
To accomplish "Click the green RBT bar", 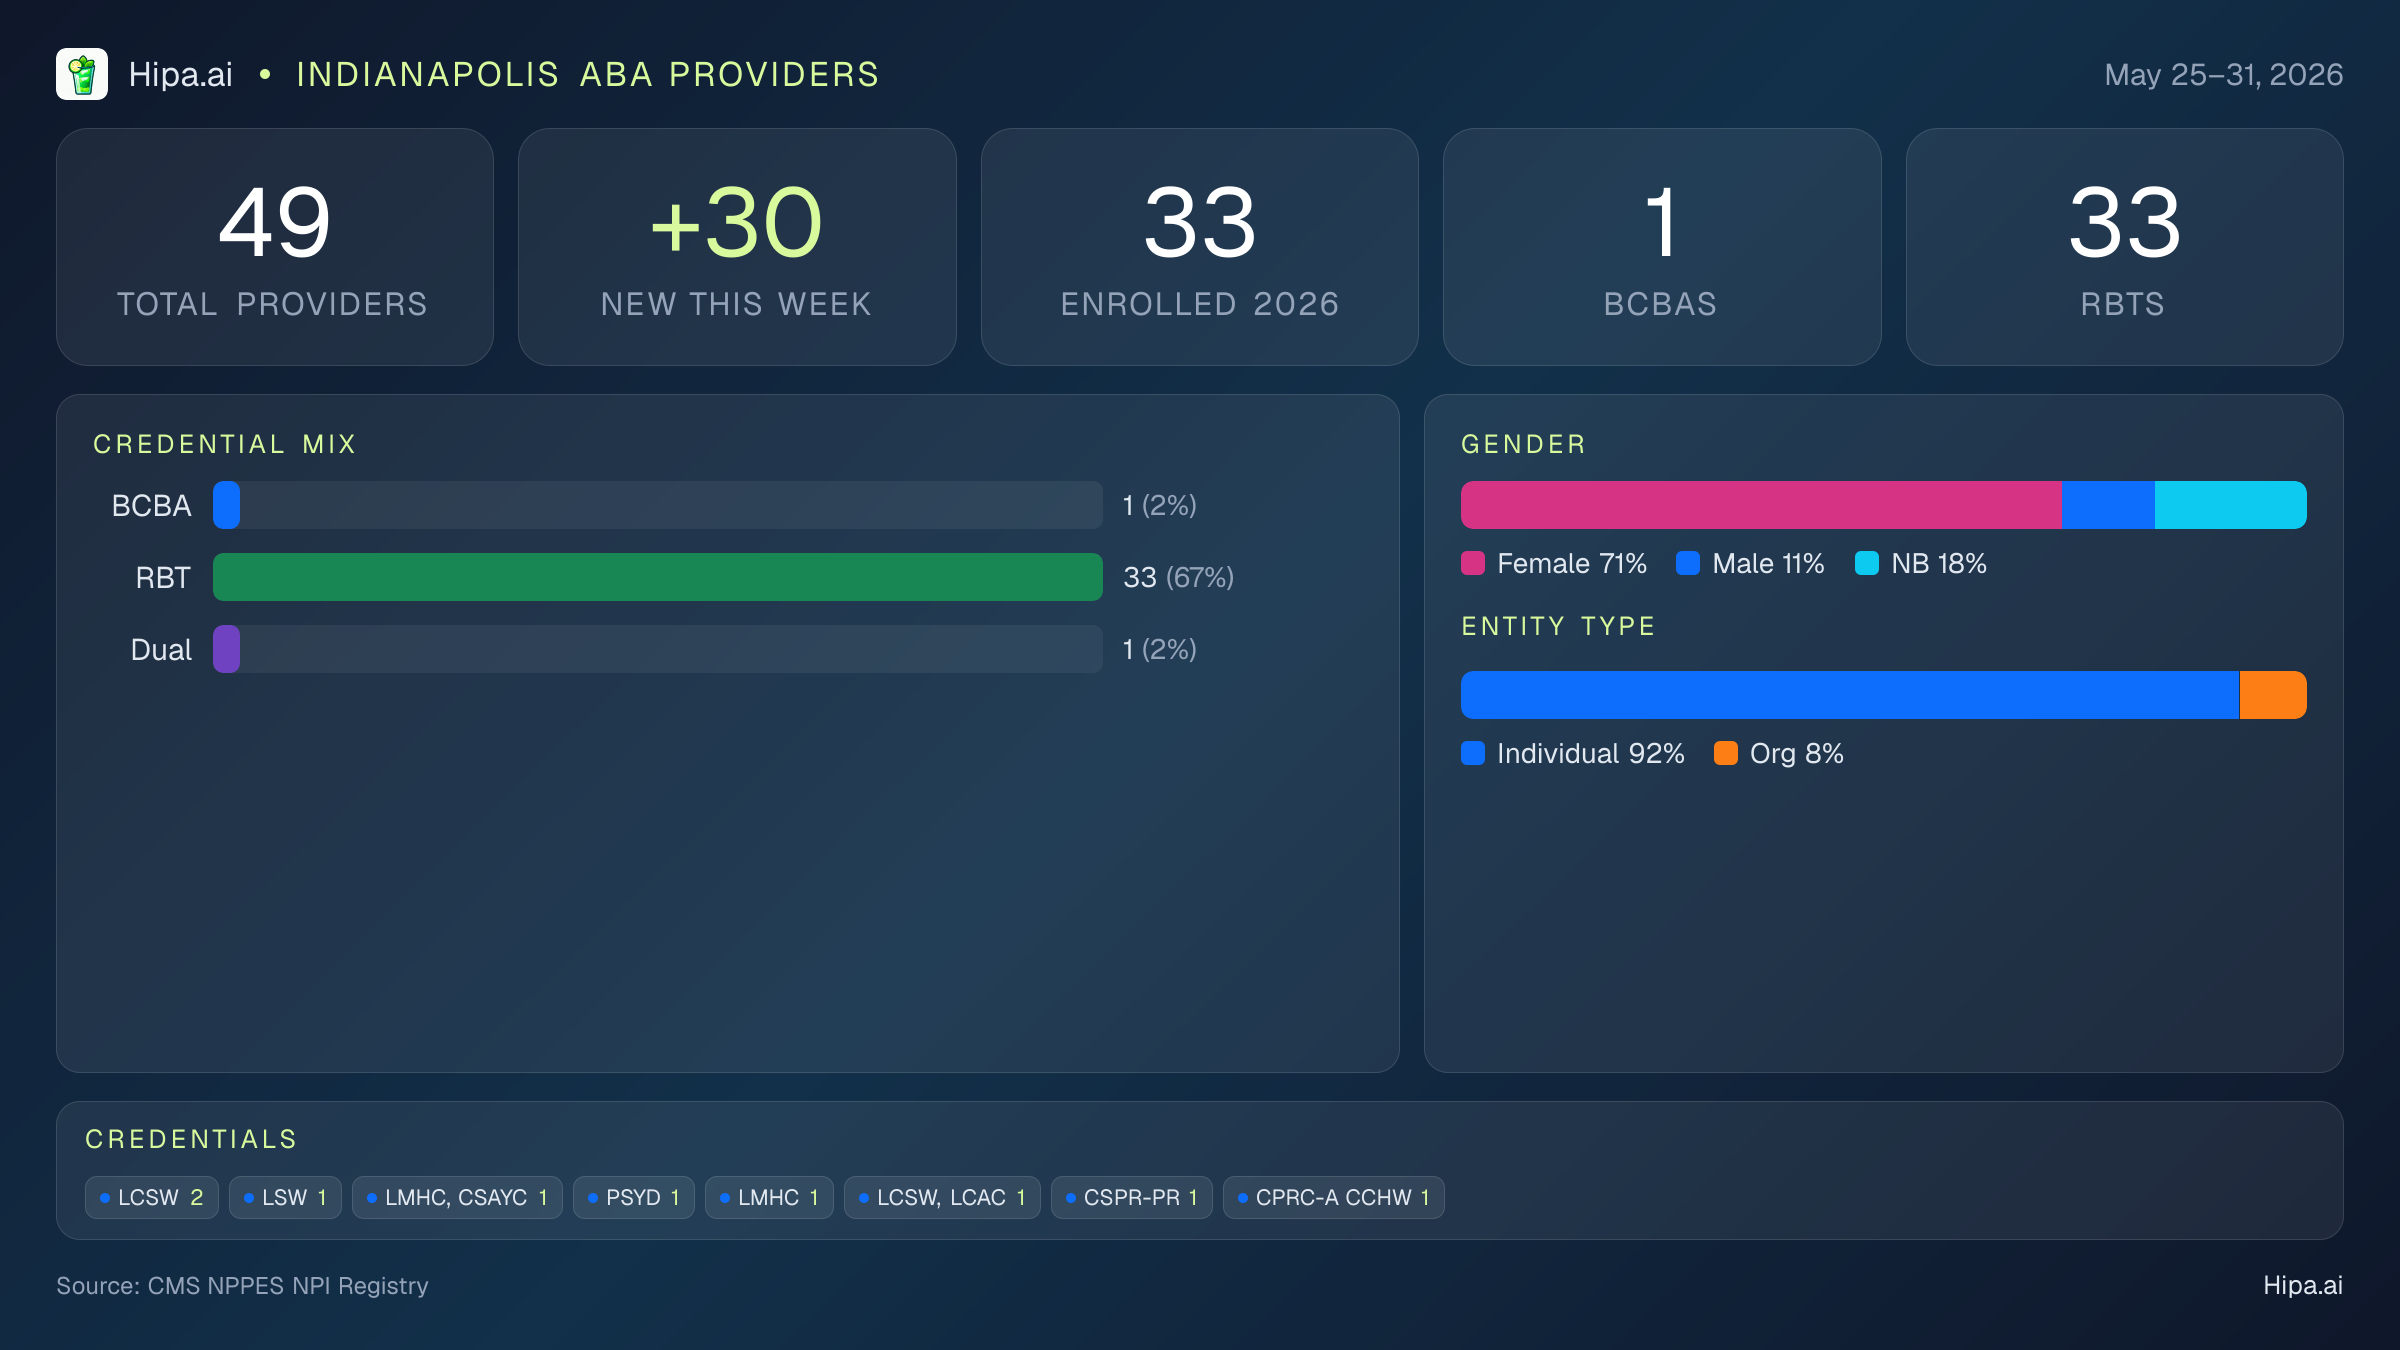I will point(658,577).
